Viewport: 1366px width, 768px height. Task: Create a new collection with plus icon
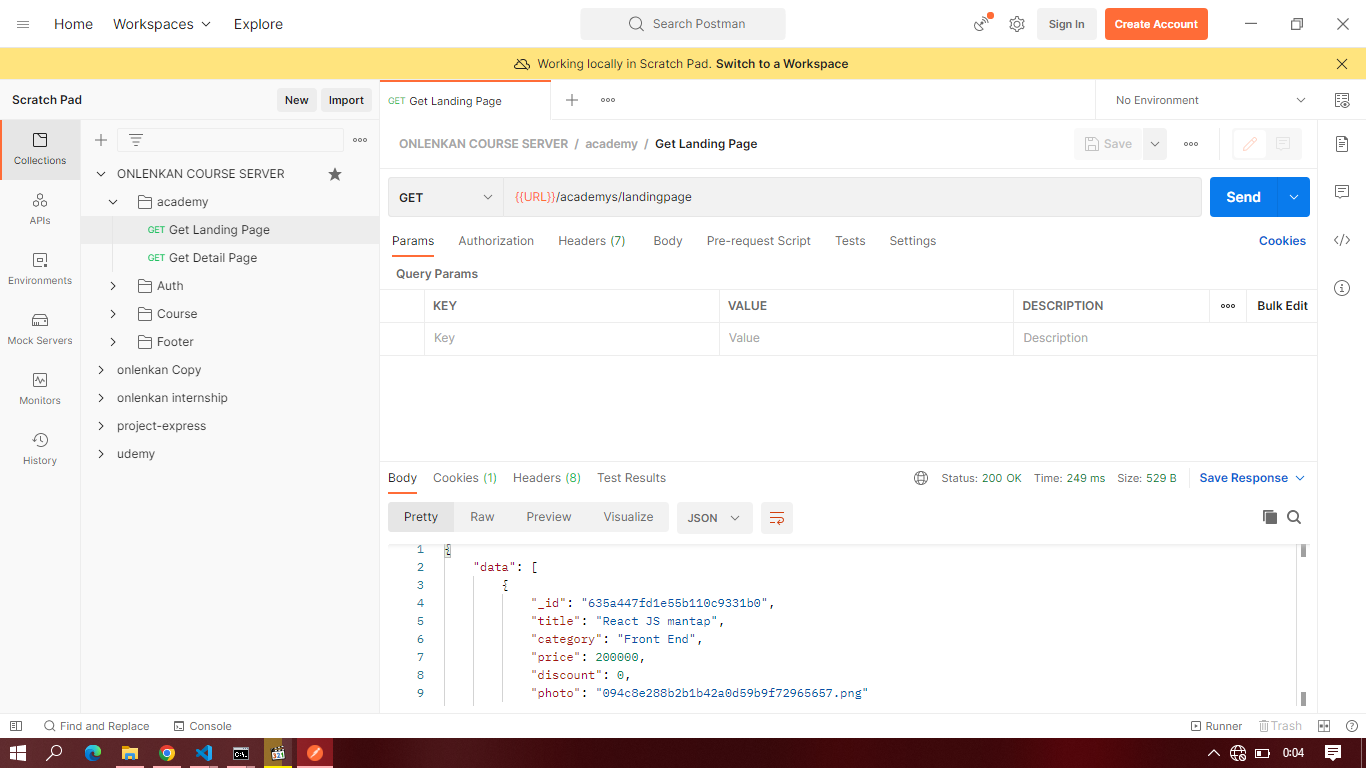pos(100,140)
